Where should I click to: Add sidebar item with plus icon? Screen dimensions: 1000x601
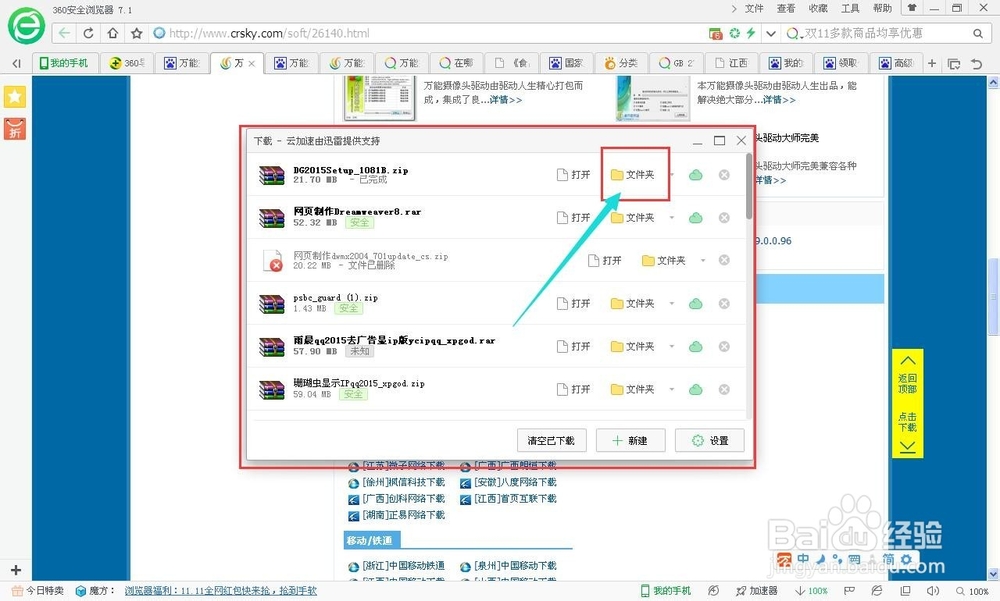[16, 570]
